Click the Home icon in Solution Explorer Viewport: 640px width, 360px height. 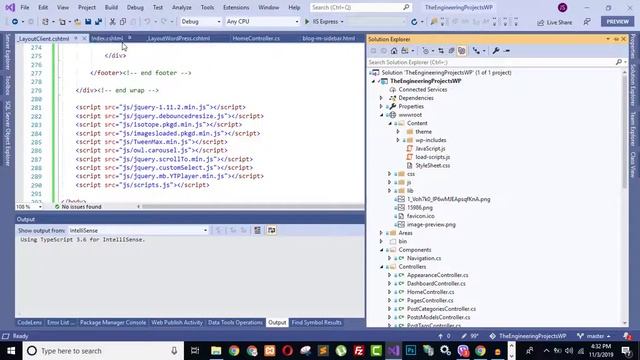(x=394, y=51)
